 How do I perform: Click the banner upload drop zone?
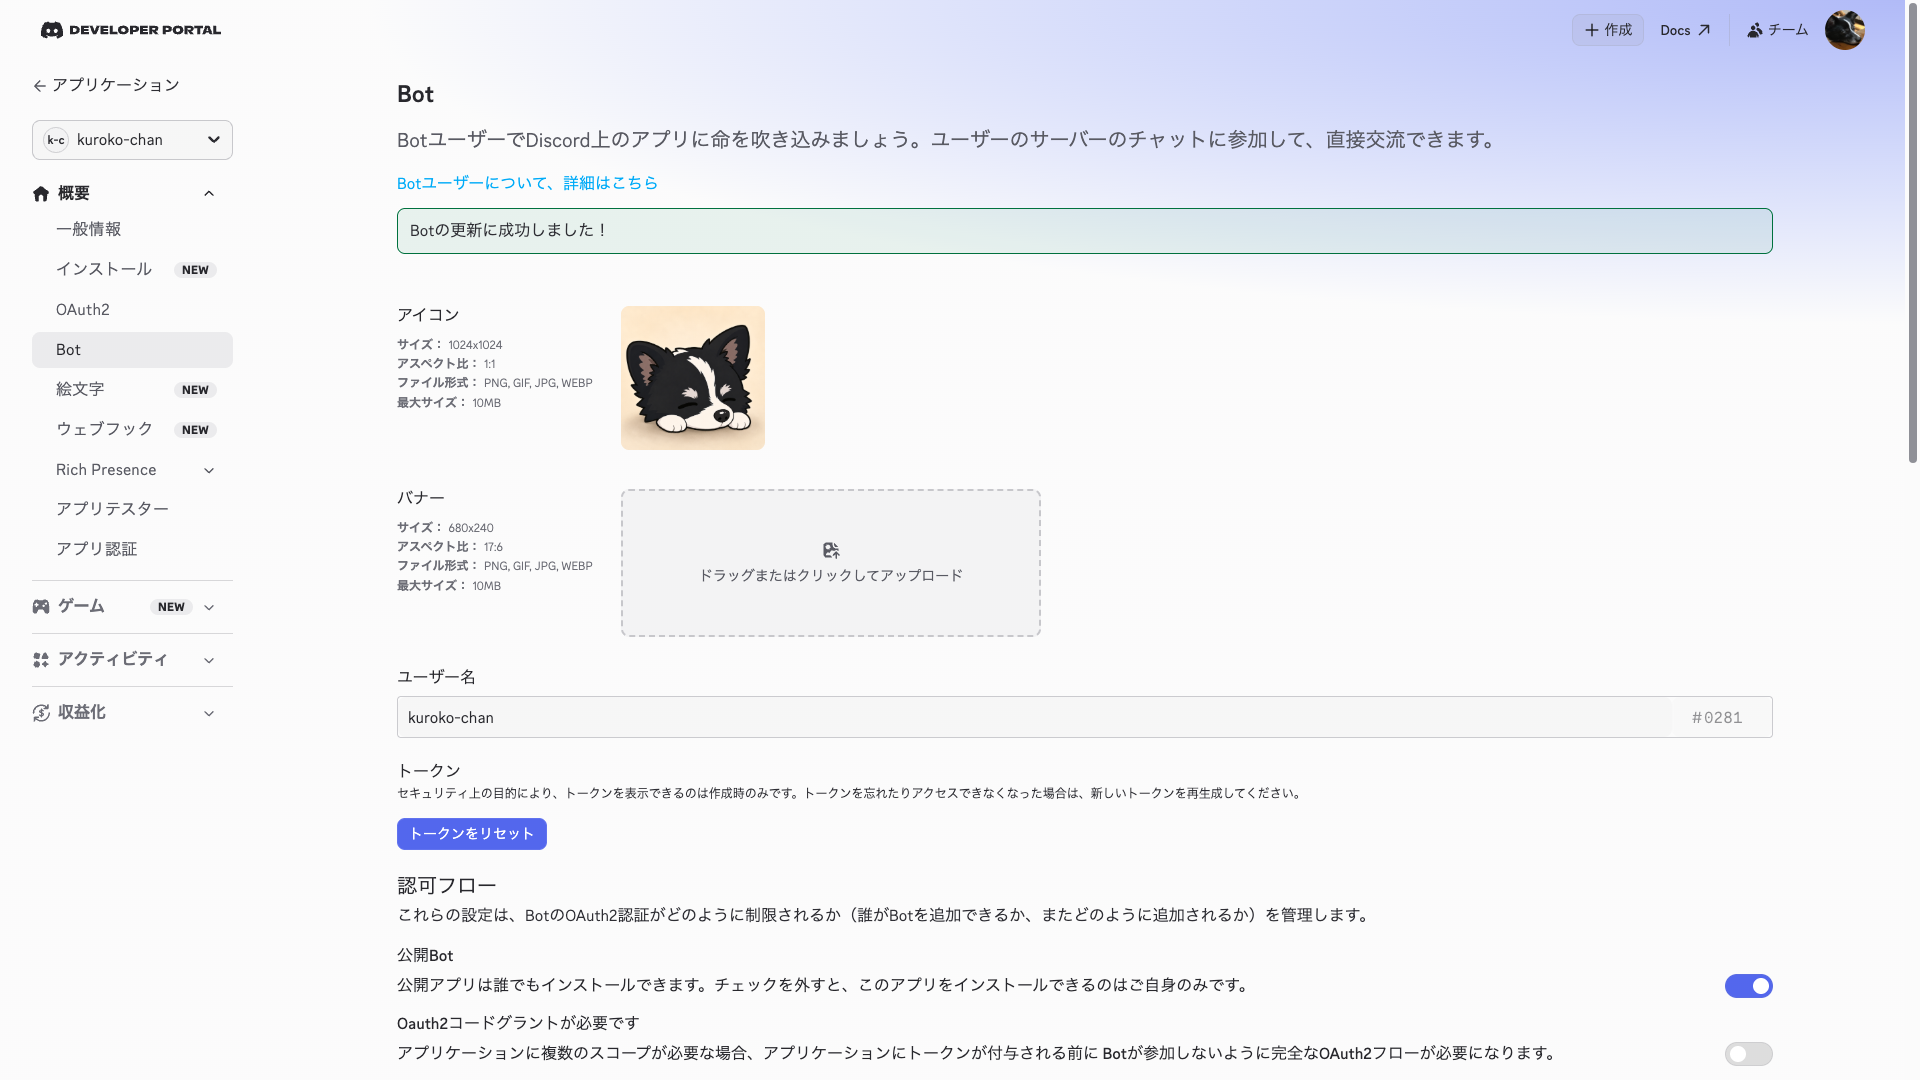tap(831, 563)
